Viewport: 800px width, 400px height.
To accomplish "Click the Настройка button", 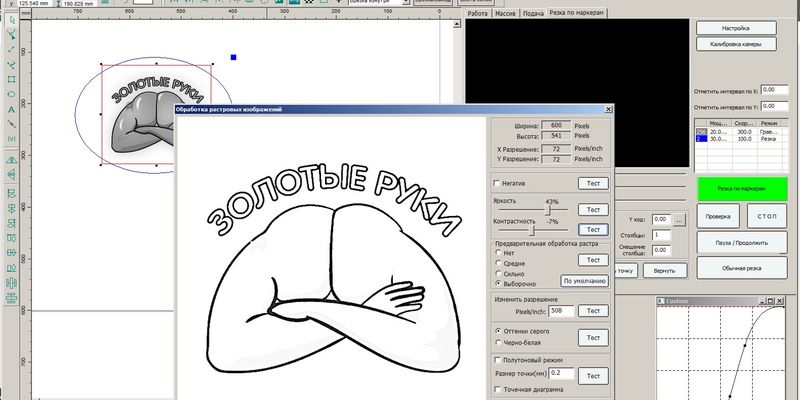I will click(x=736, y=28).
